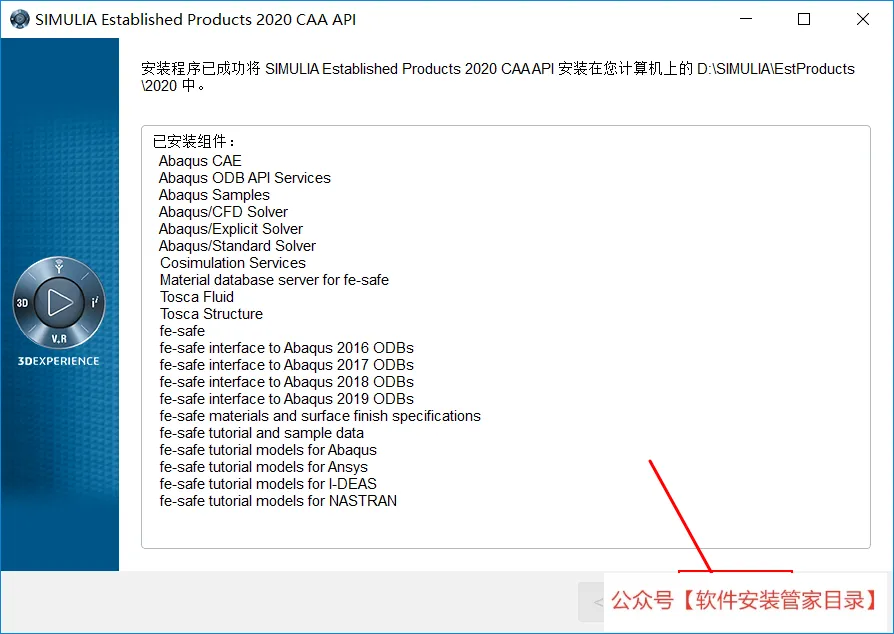Select 'fe-safe tutorial models for Abaqus'
This screenshot has height=634, width=894.
pos(268,450)
